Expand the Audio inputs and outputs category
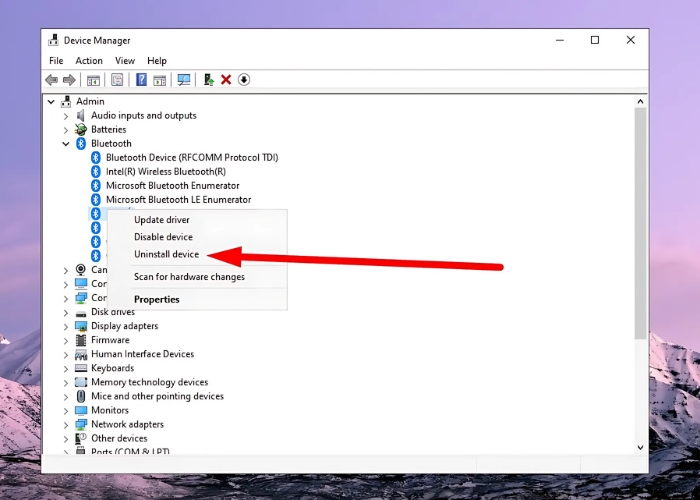 (66, 116)
